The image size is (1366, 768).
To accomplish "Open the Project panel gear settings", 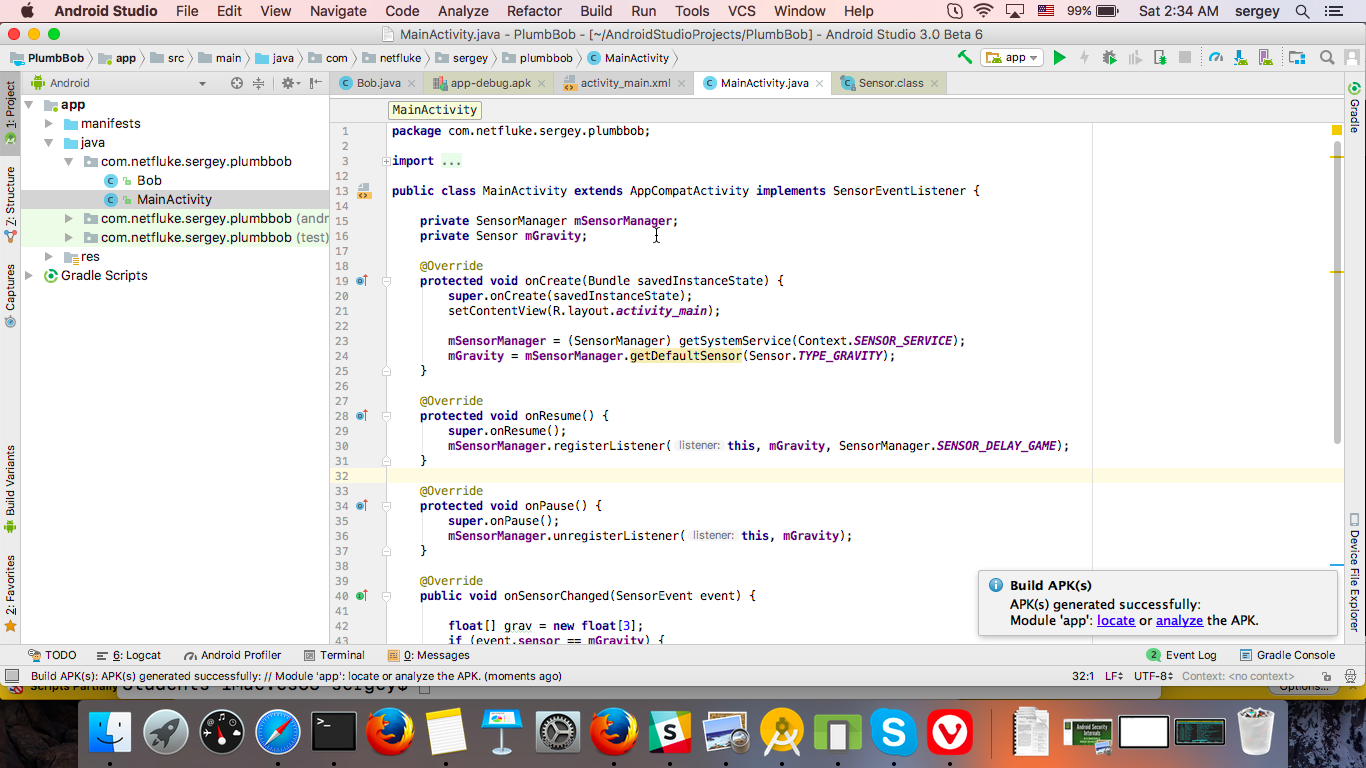I will 290,83.
